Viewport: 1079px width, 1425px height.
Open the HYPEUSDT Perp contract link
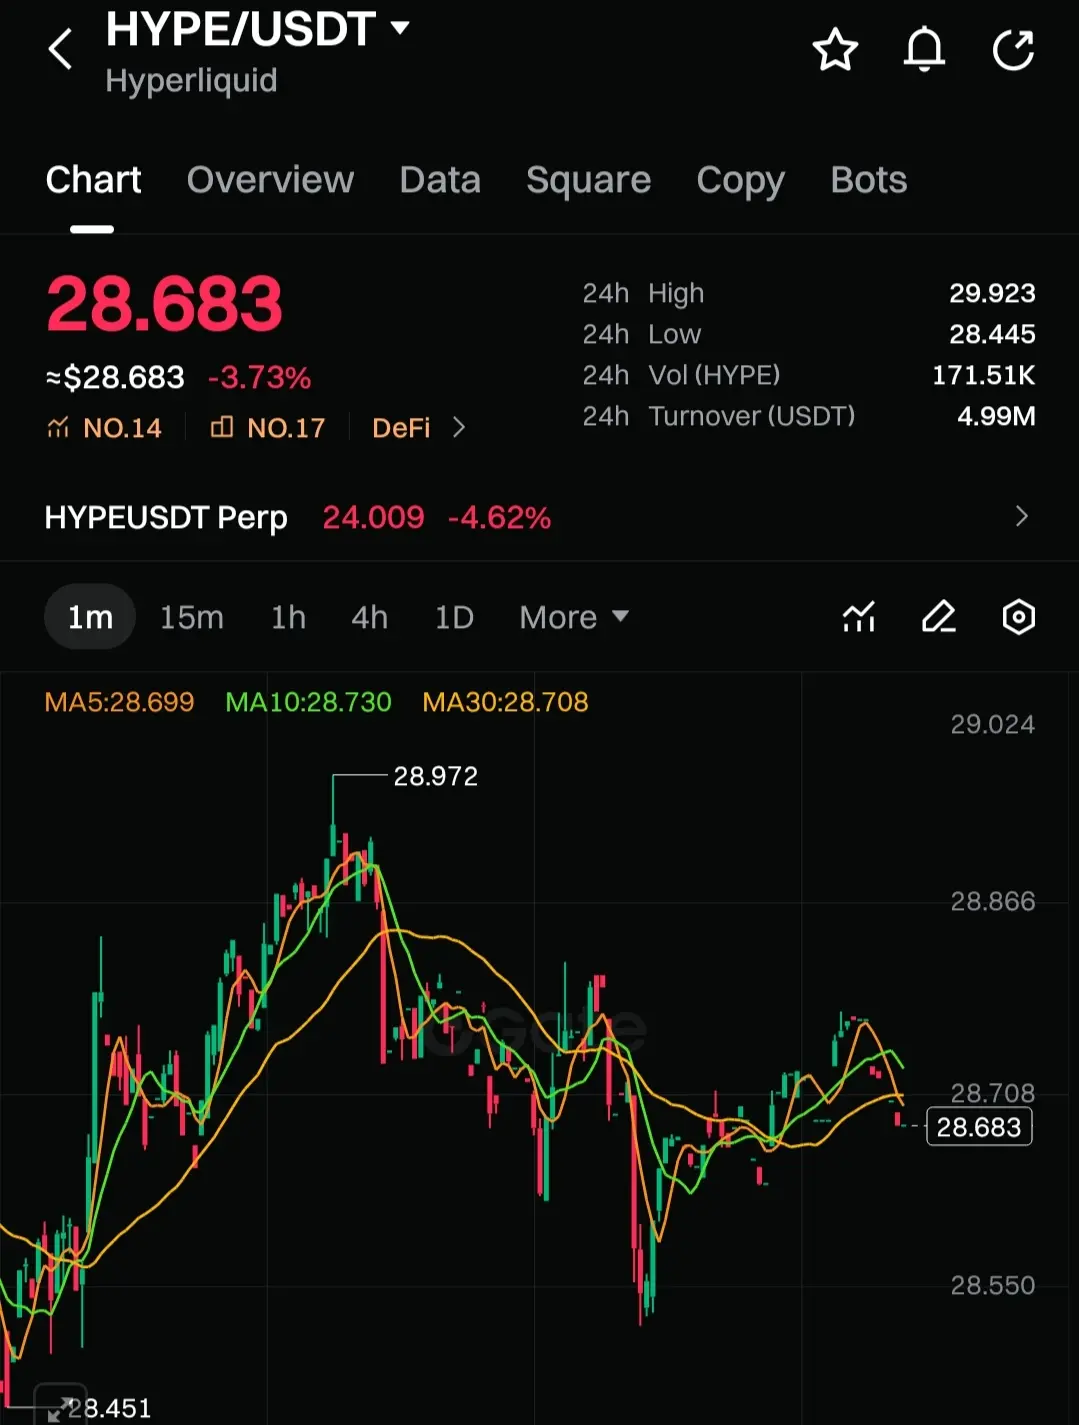click(x=166, y=517)
